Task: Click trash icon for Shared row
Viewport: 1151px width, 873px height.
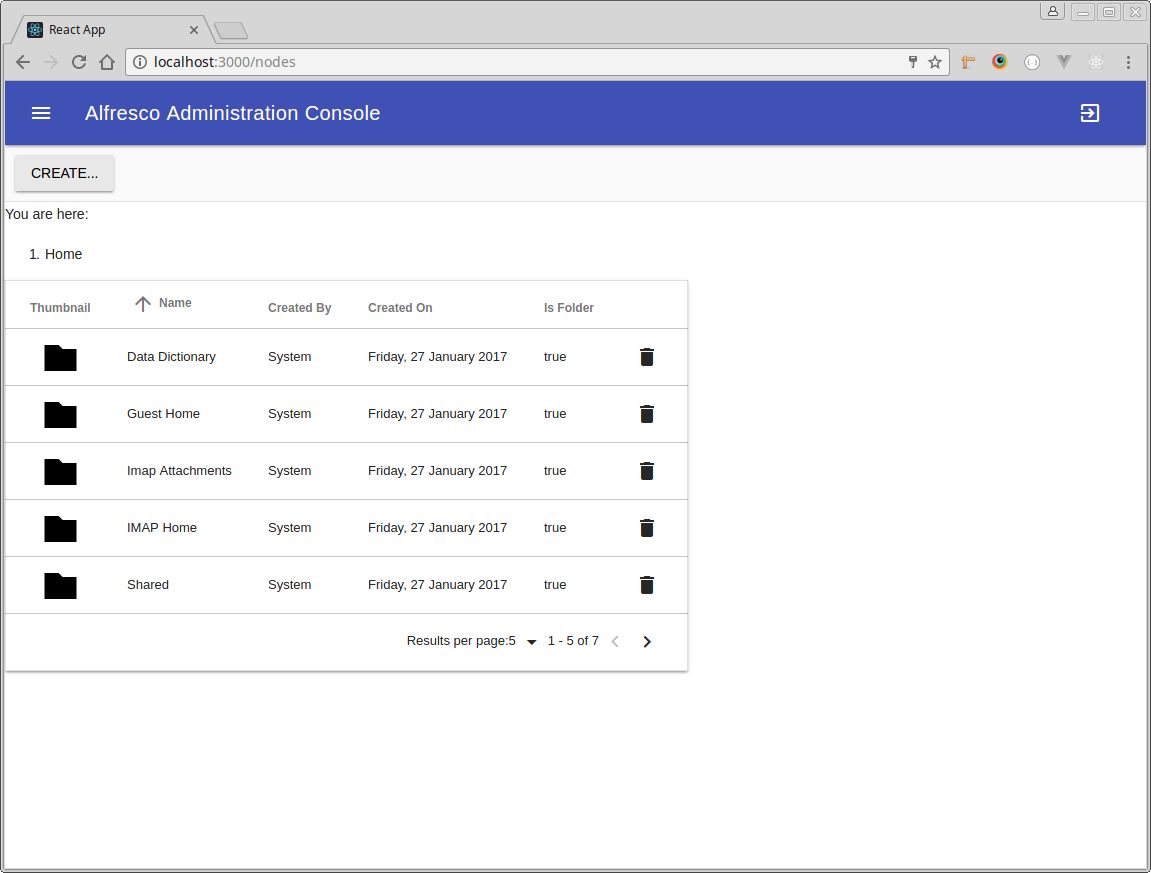Action: (x=647, y=585)
